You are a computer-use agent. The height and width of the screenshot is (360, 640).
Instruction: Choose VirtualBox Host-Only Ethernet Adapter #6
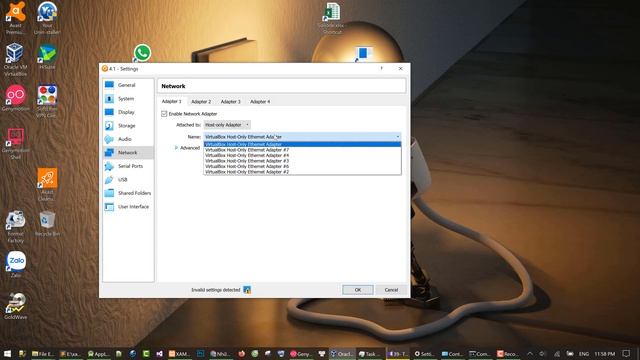point(302,167)
